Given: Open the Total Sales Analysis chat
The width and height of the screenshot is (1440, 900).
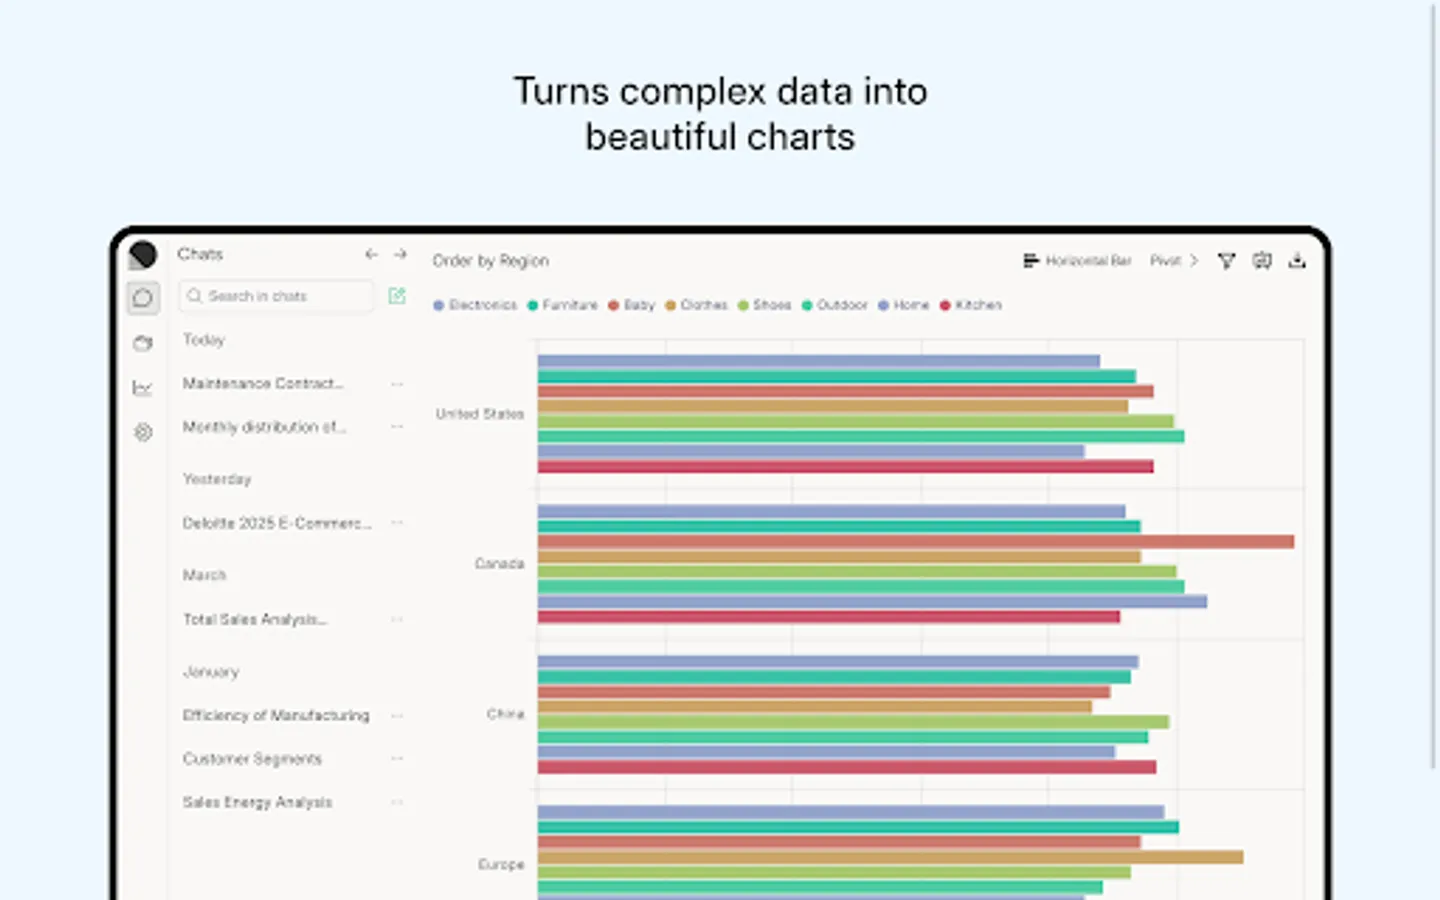Looking at the screenshot, I should 254,620.
